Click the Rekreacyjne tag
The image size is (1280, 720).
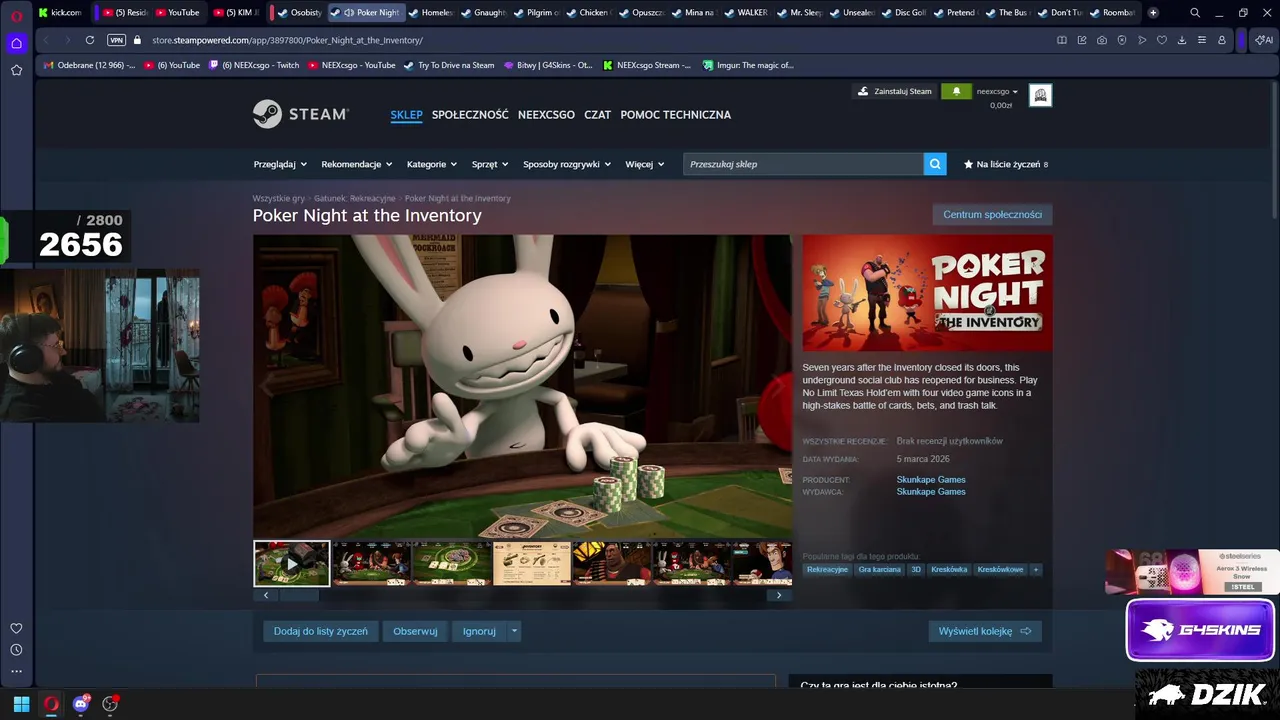(827, 569)
